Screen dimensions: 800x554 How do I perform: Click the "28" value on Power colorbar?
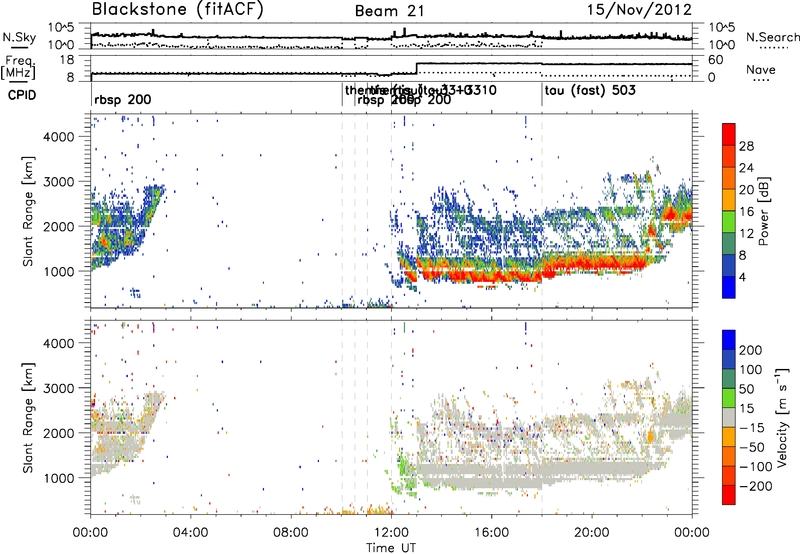745,146
